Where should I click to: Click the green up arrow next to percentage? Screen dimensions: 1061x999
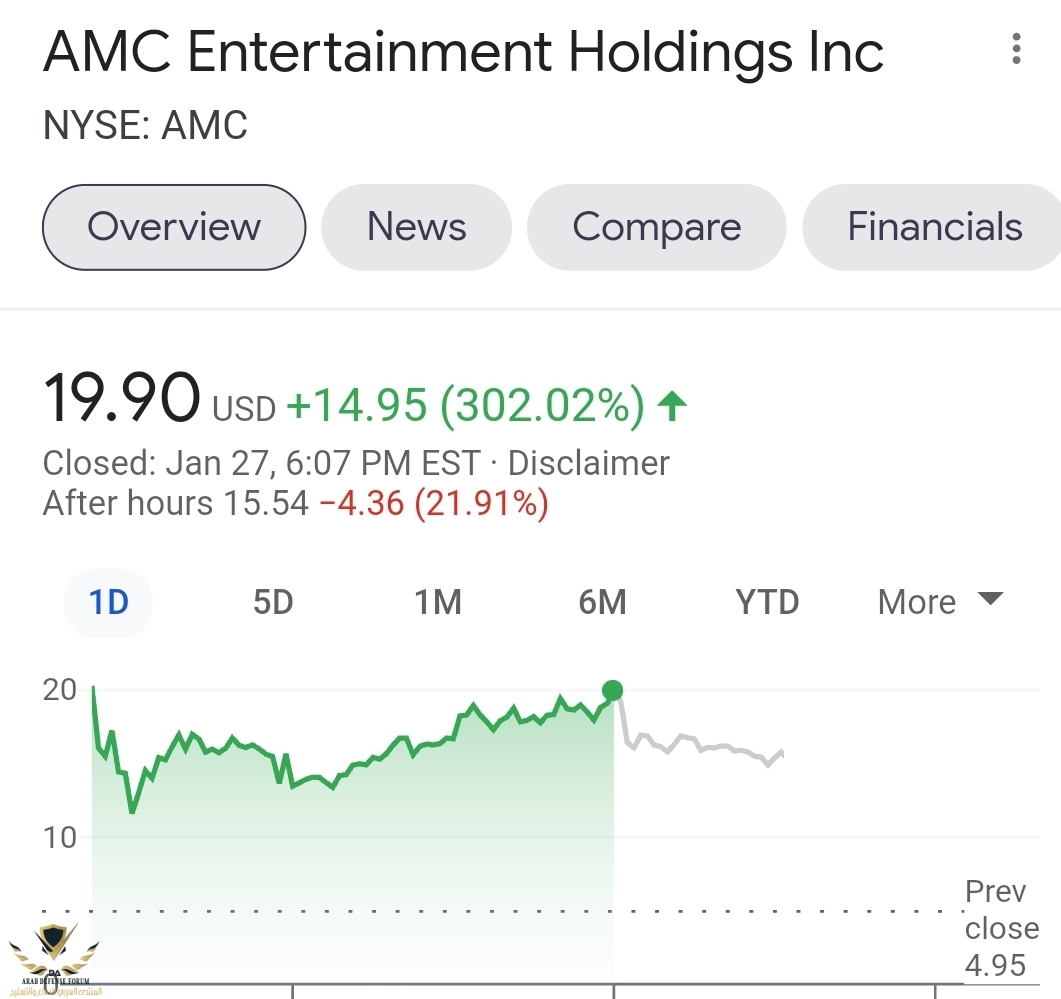(672, 405)
